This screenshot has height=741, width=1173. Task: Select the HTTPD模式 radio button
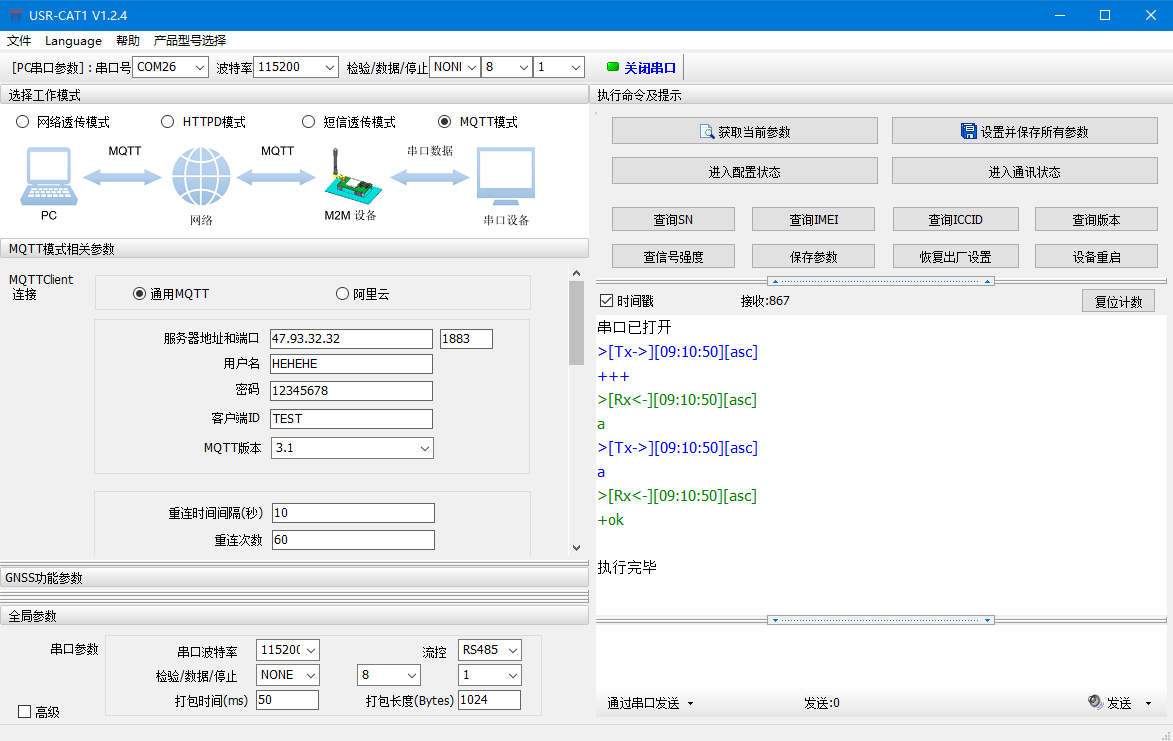click(168, 122)
